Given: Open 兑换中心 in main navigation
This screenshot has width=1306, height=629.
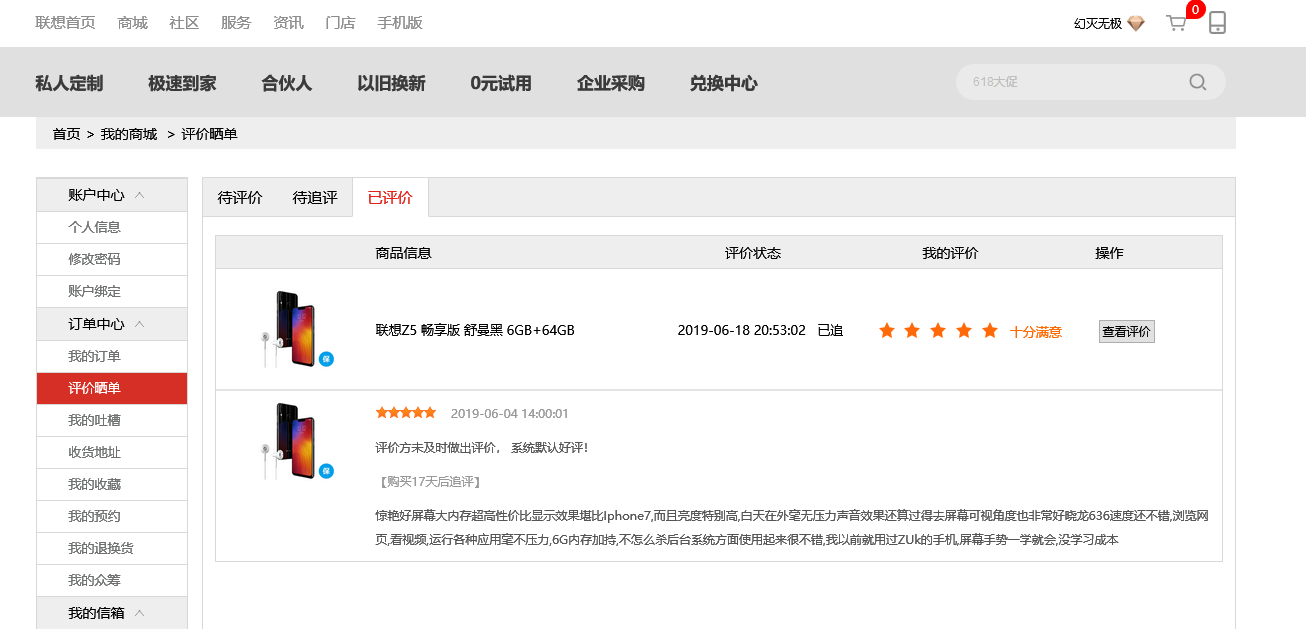Looking at the screenshot, I should [x=724, y=84].
